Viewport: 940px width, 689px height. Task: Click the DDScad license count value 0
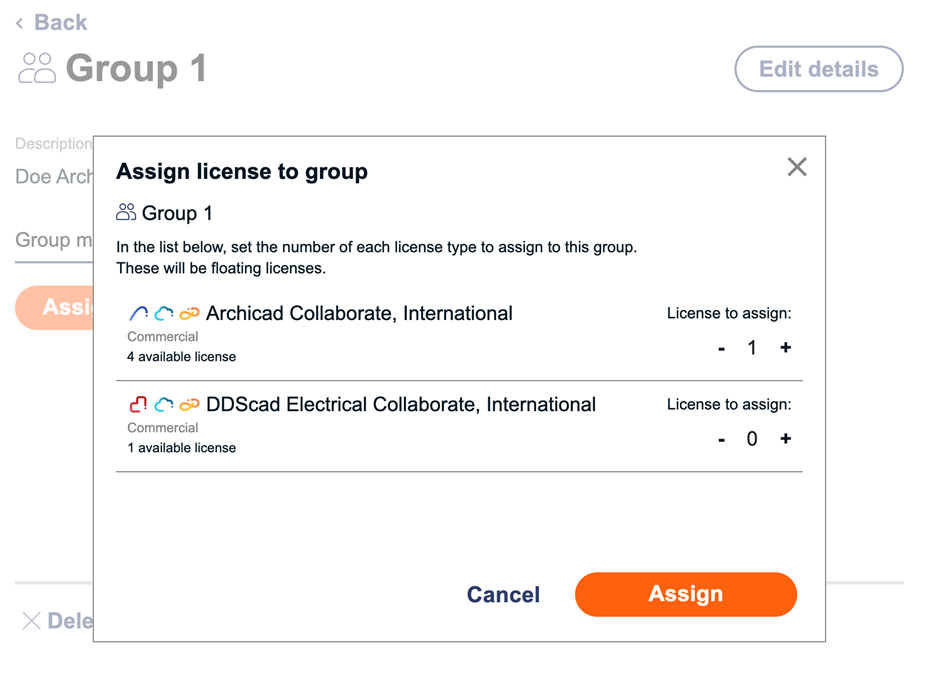coord(752,438)
